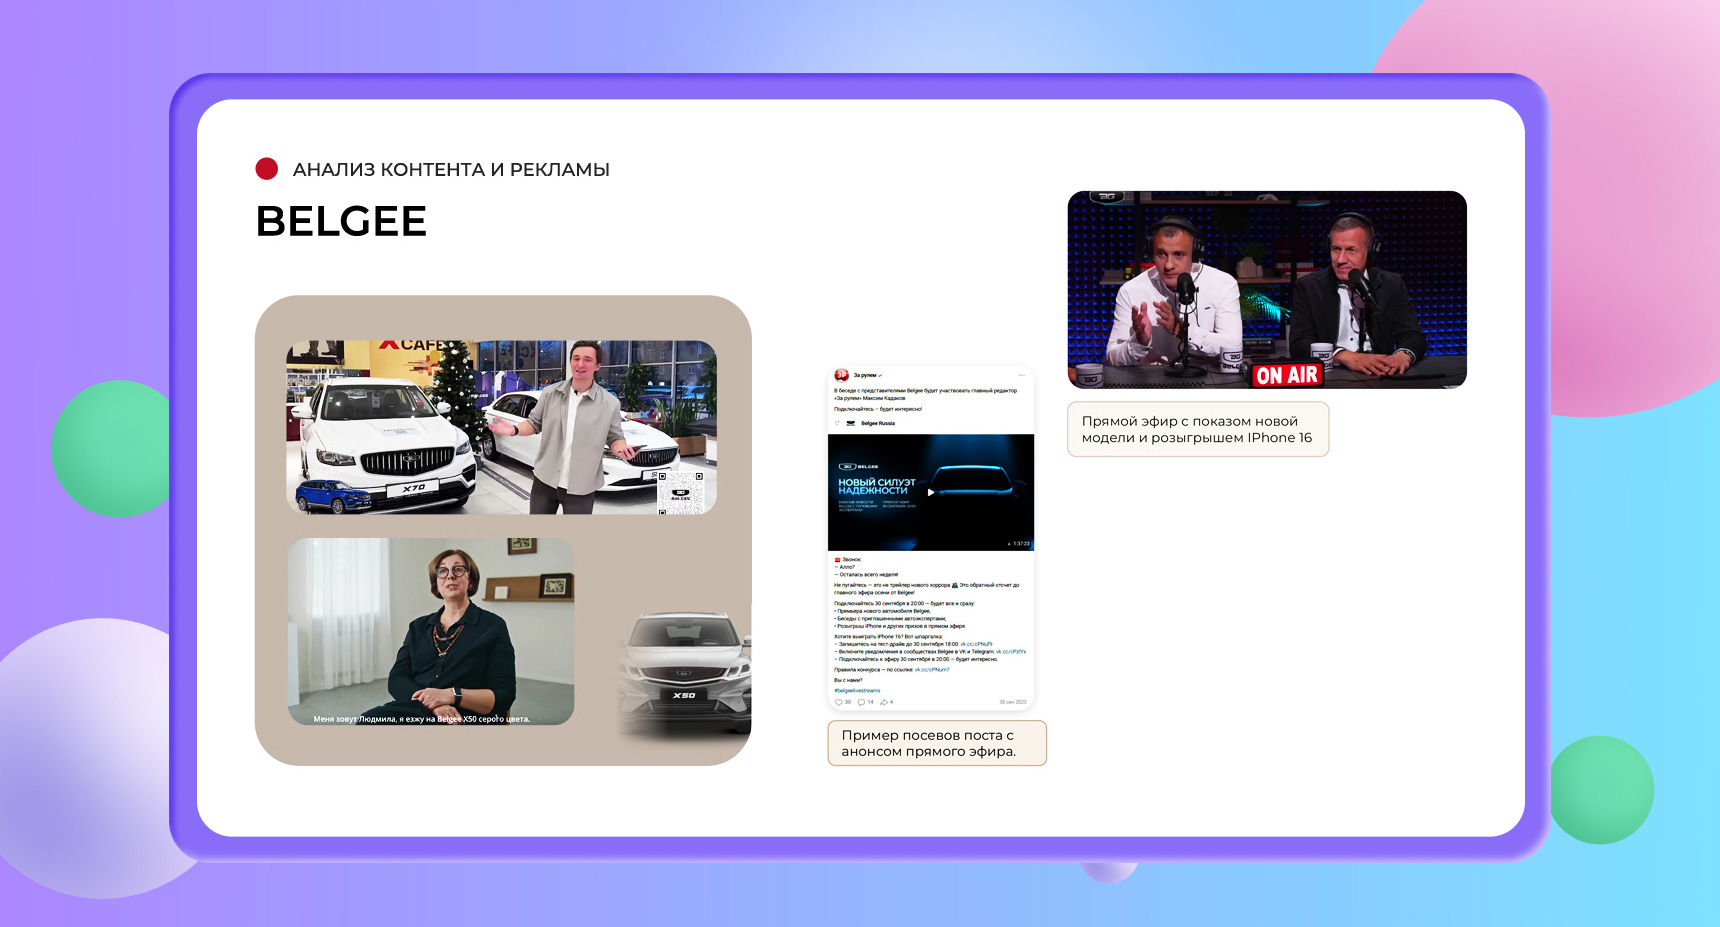Follow the vk.cc/cPNuf9 test-drive link
Image resolution: width=1720 pixels, height=927 pixels.
976,644
